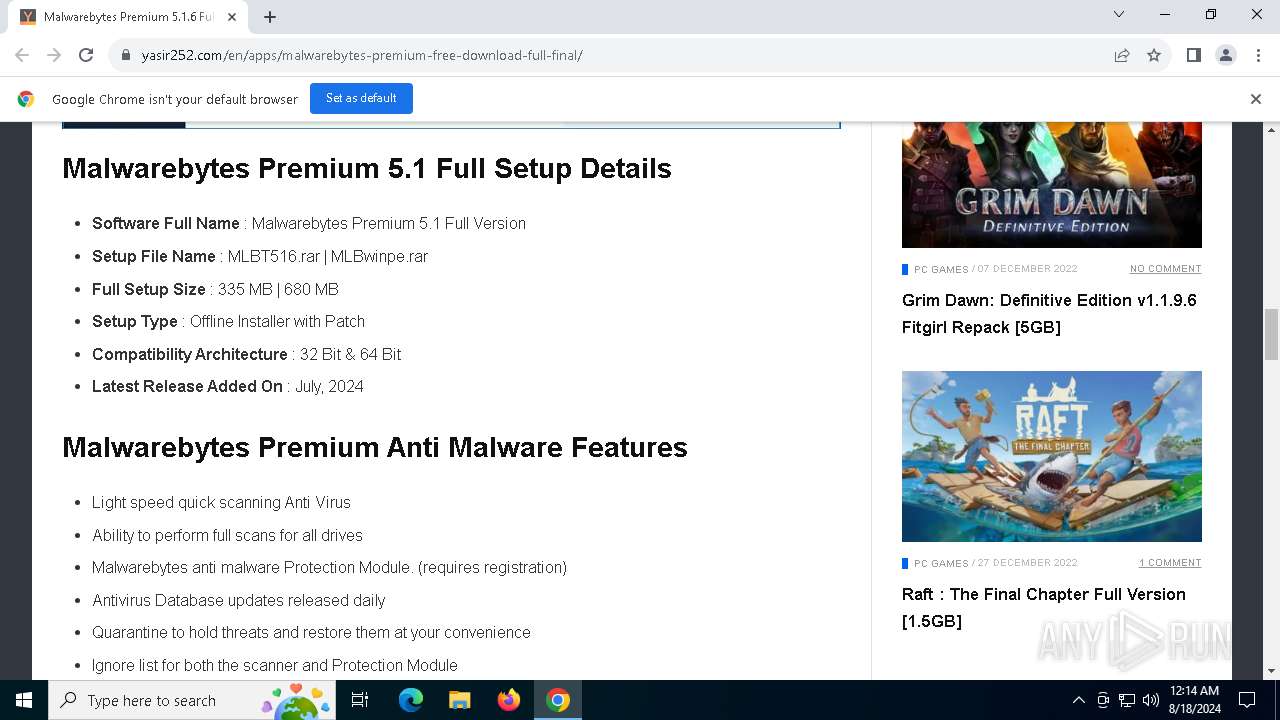
Task: Open Grim Dawn Definitive Edition article title
Action: [x=1049, y=313]
